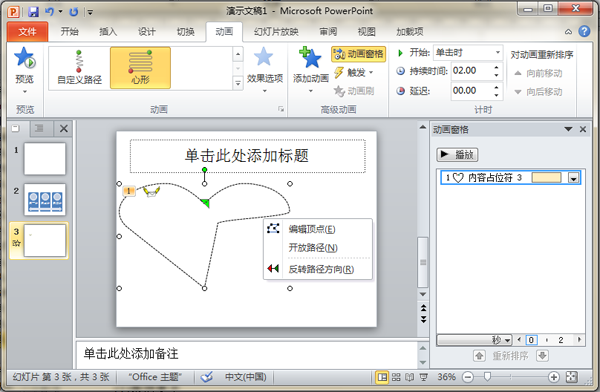
Task: Open the Trigger (触发) lightning icon
Action: click(339, 72)
